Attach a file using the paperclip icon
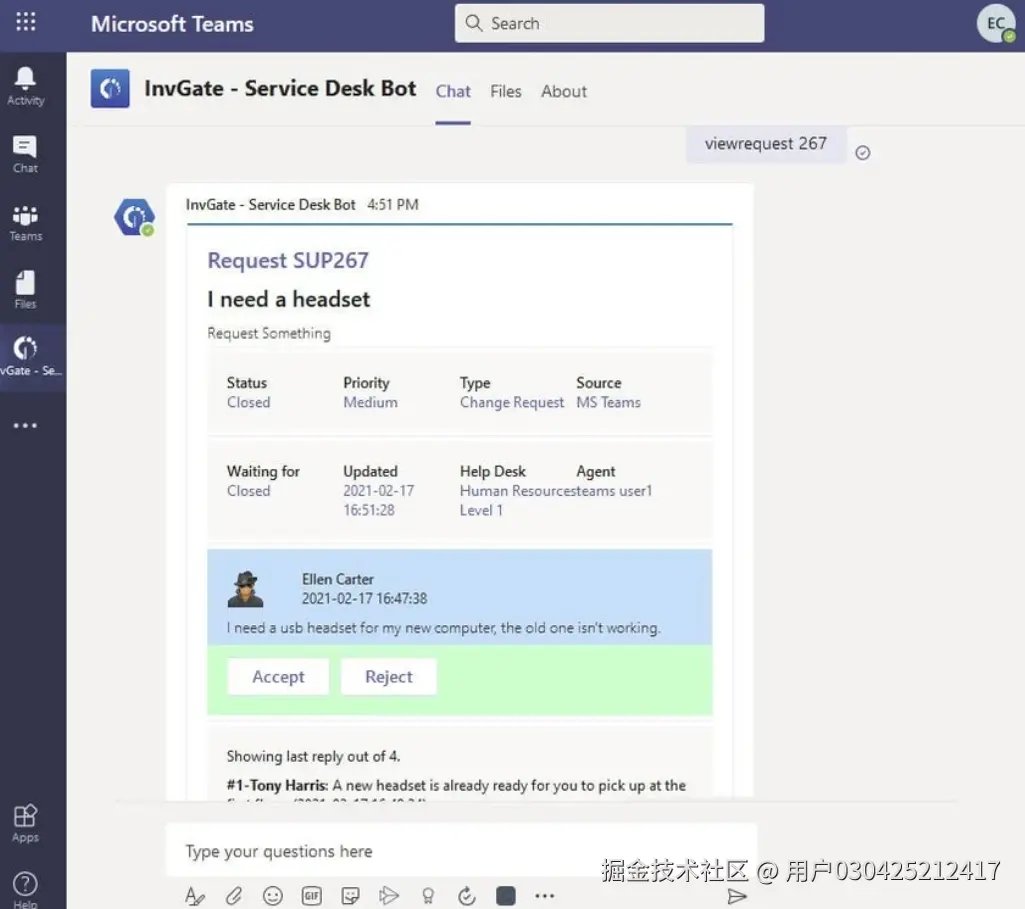 click(x=234, y=896)
